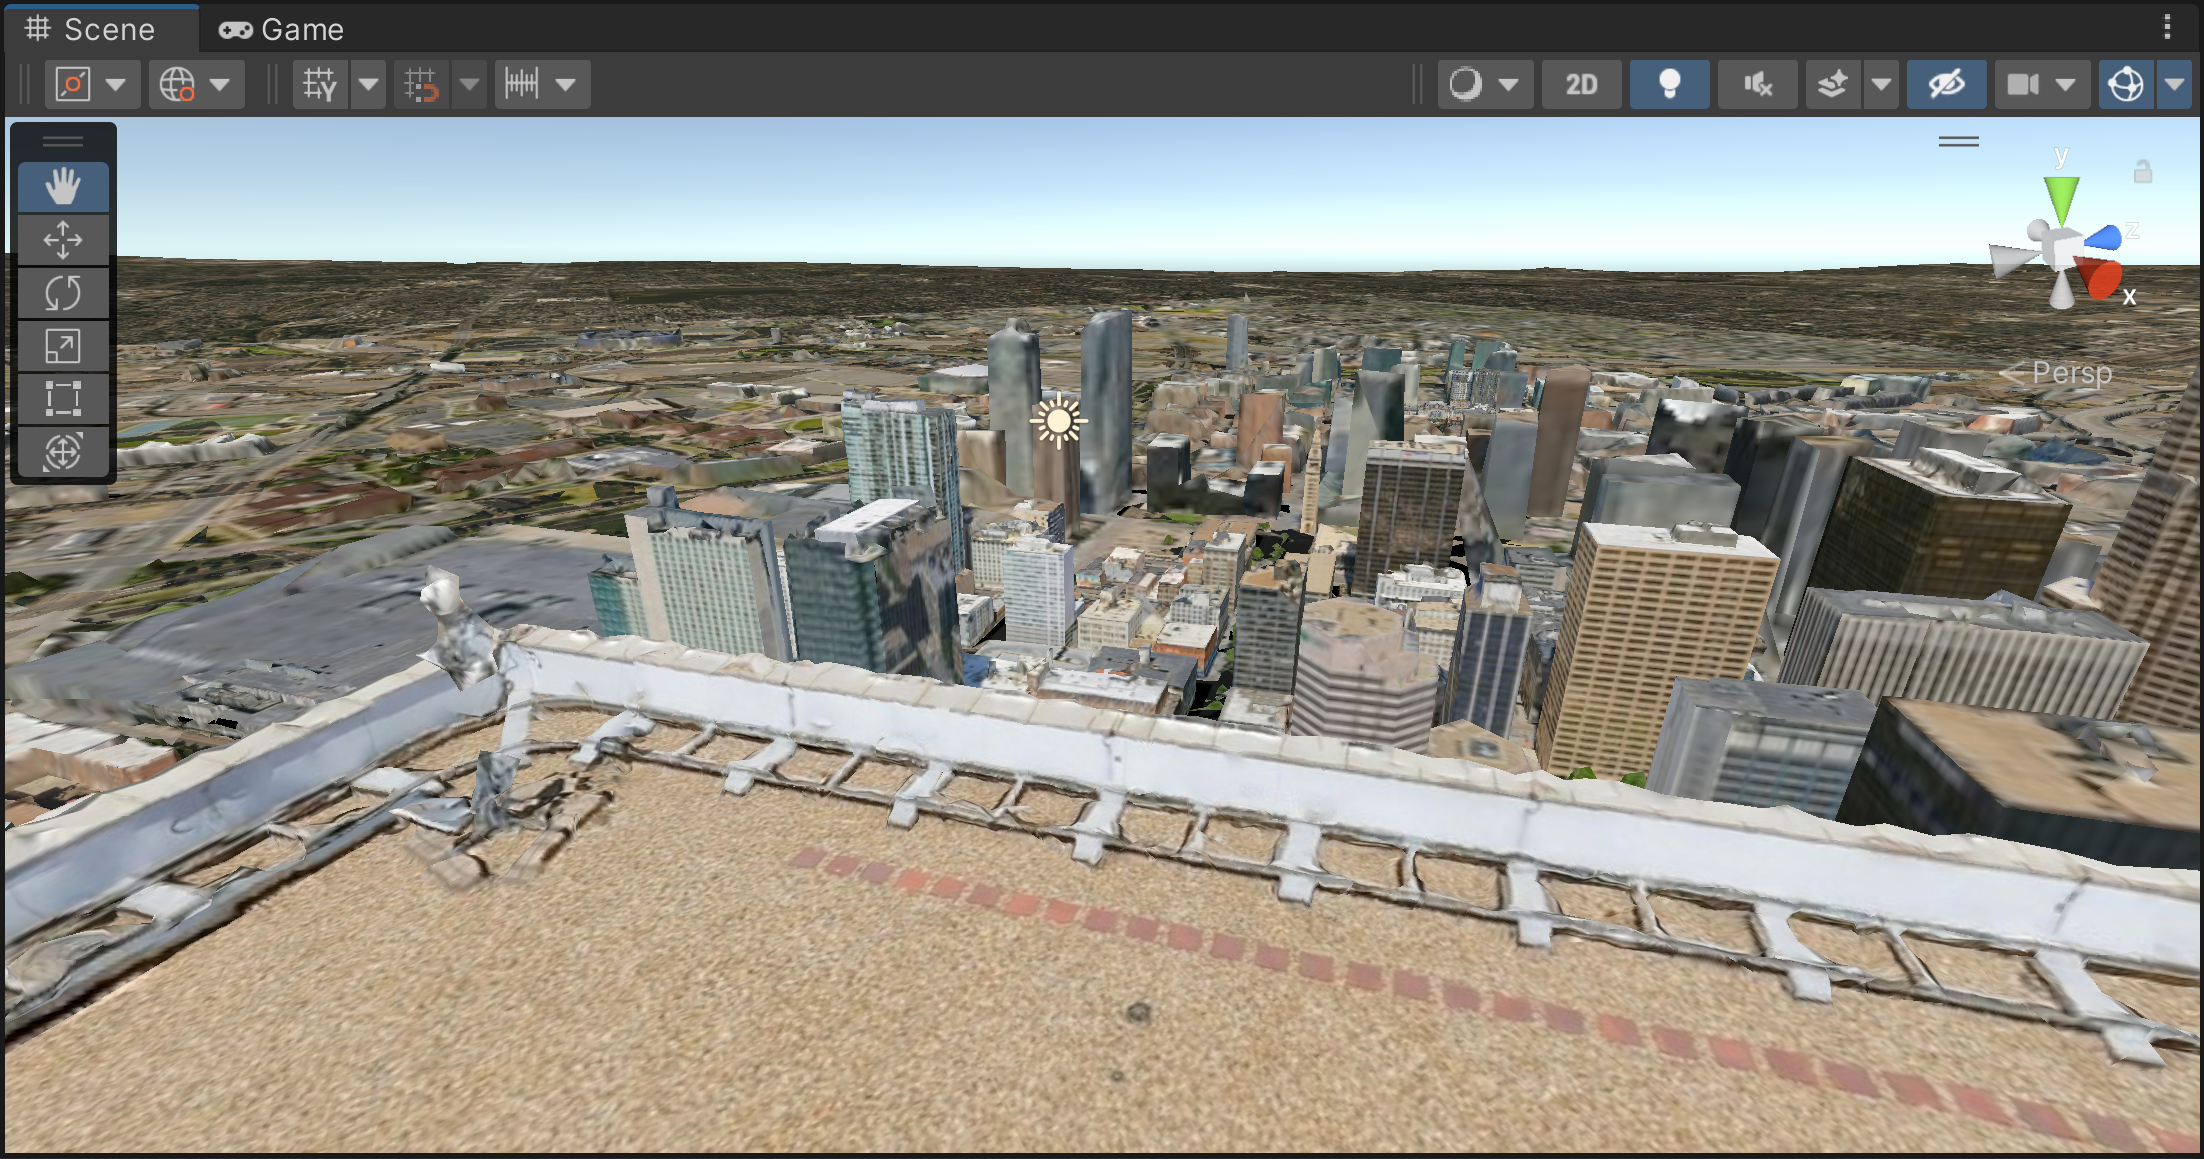
Task: Click the orientation gizmo lock icon
Action: (2142, 172)
